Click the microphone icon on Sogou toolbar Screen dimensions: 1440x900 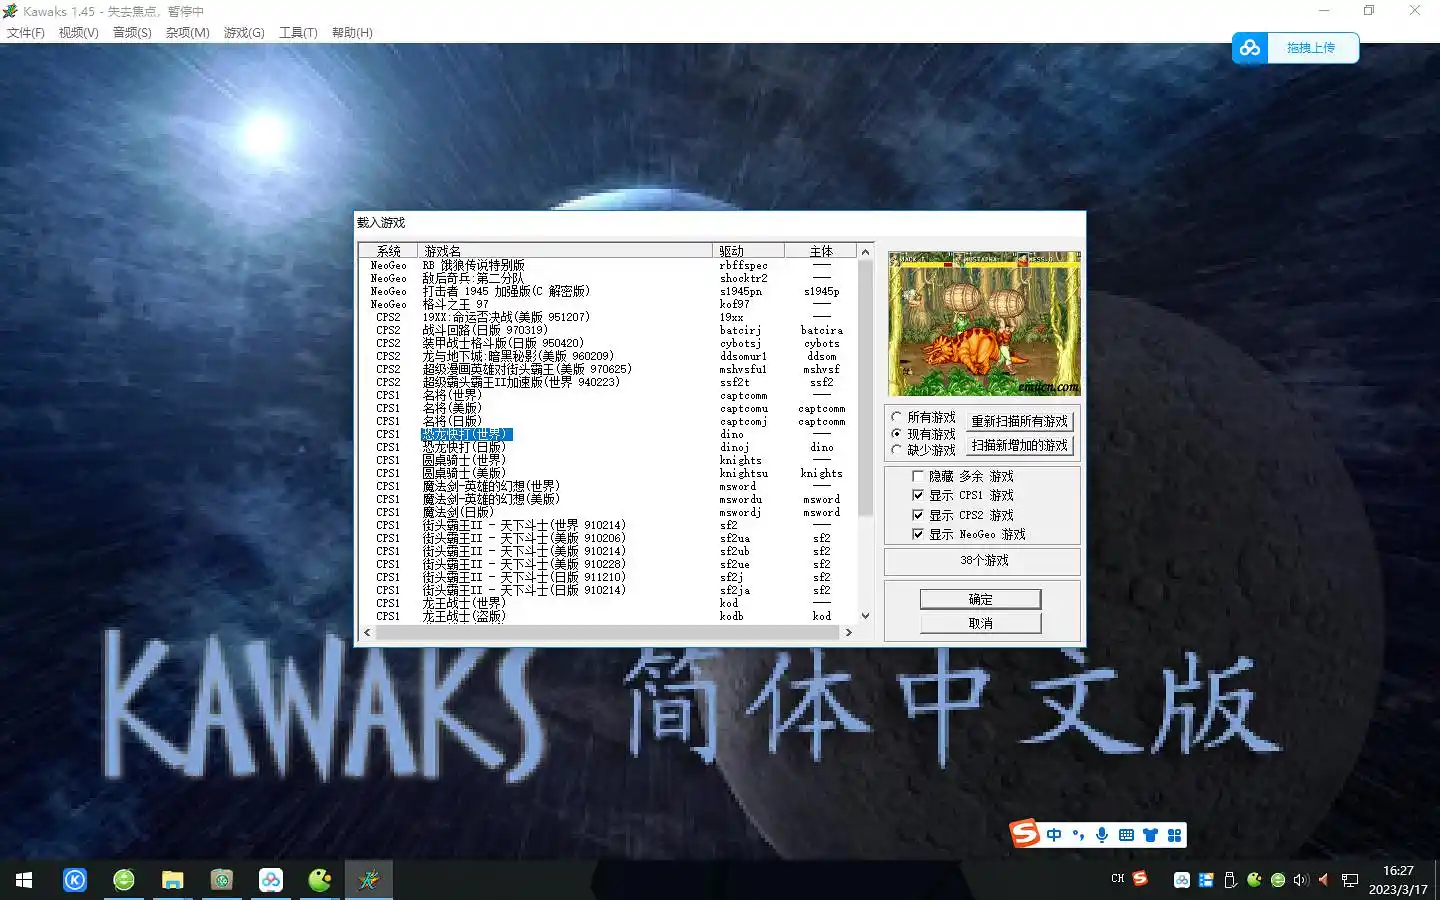click(1101, 835)
